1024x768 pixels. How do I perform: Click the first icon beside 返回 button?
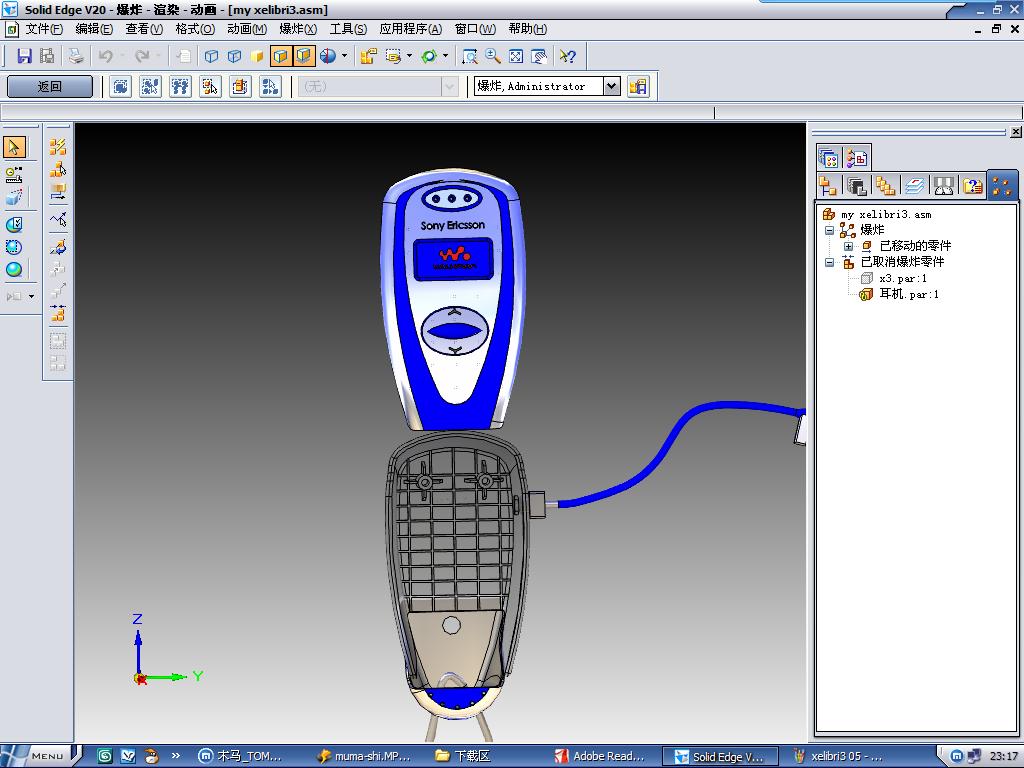point(121,86)
